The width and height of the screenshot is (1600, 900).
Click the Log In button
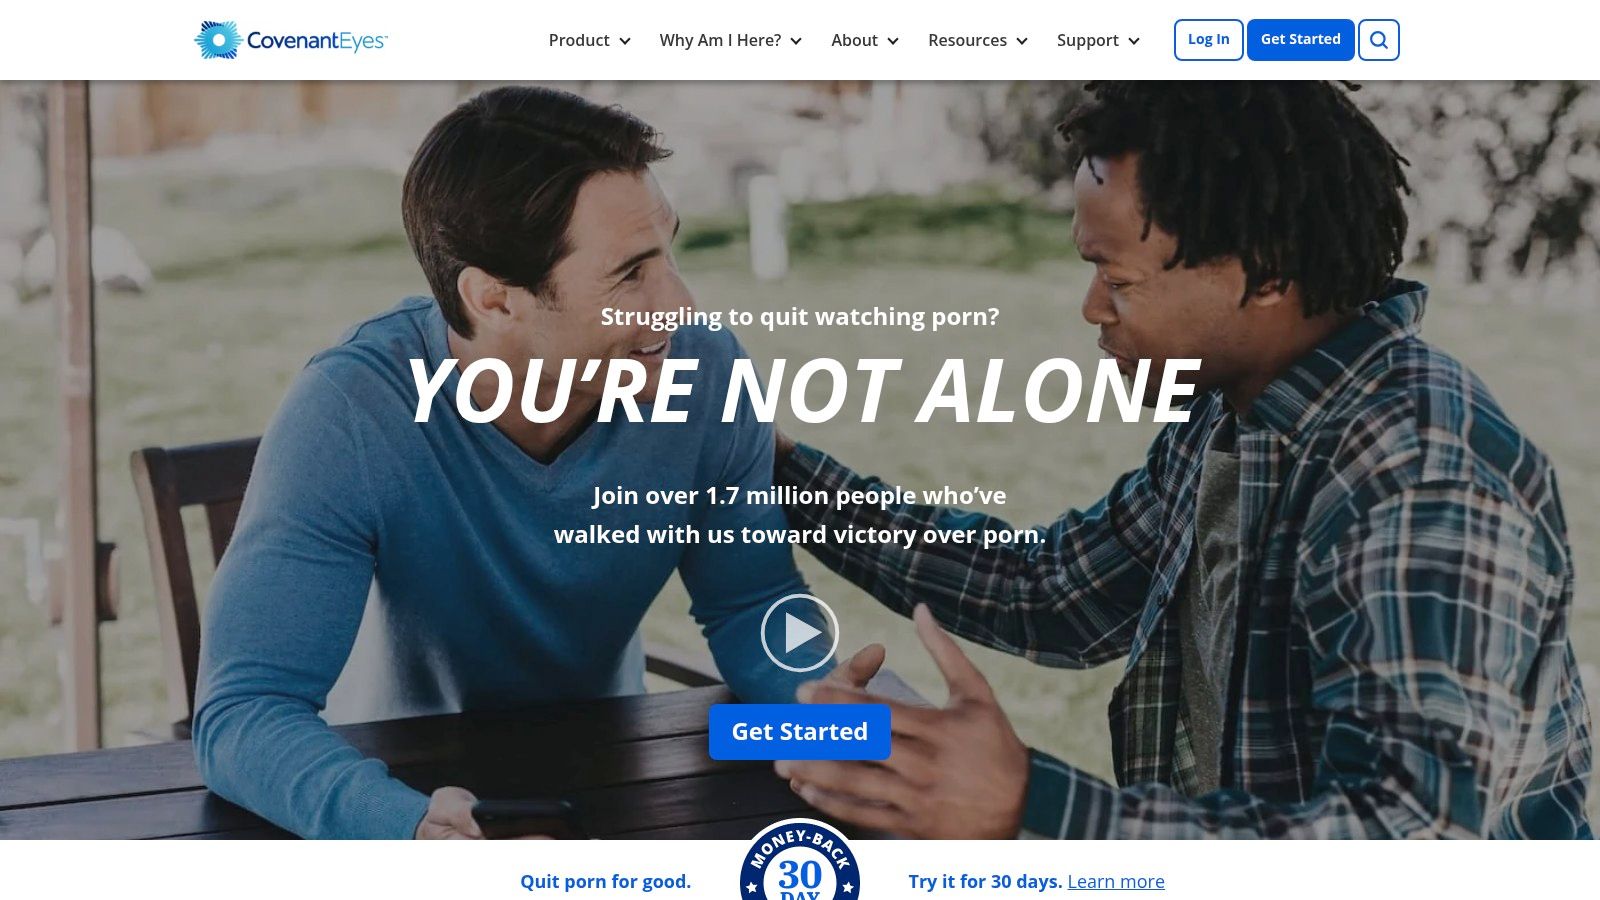pyautogui.click(x=1209, y=40)
